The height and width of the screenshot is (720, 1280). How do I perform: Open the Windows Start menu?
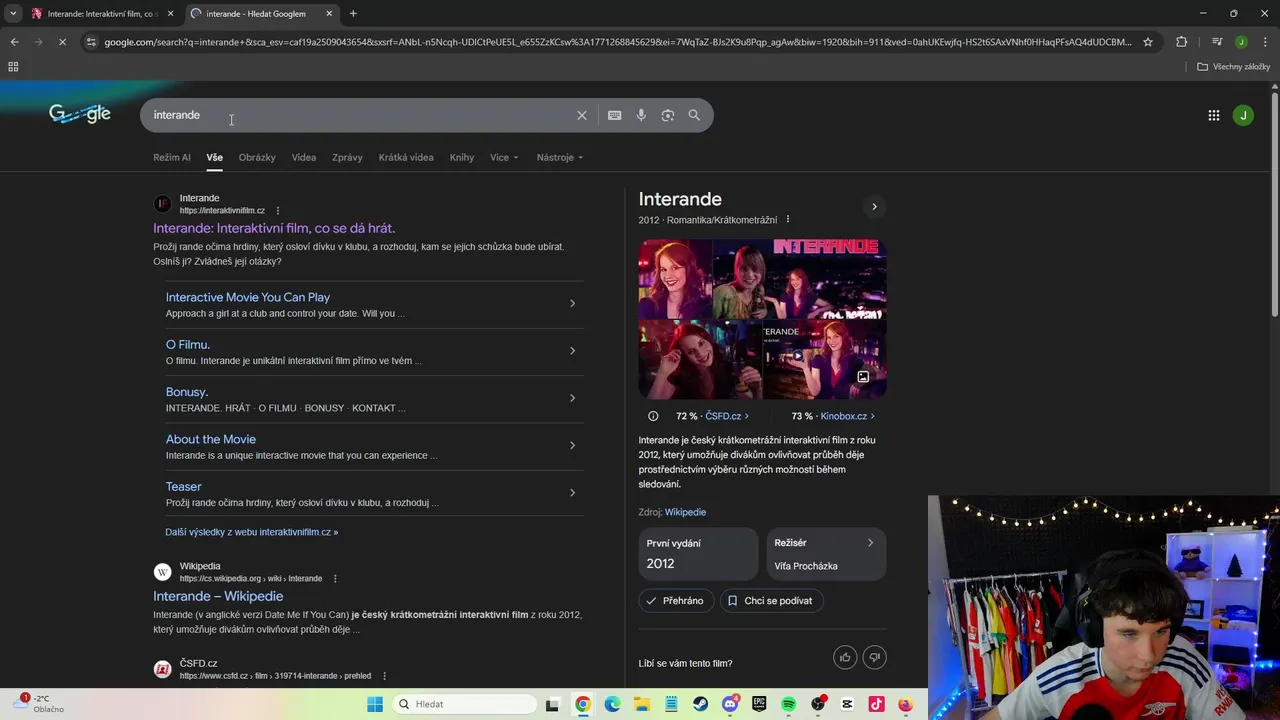pyautogui.click(x=375, y=704)
